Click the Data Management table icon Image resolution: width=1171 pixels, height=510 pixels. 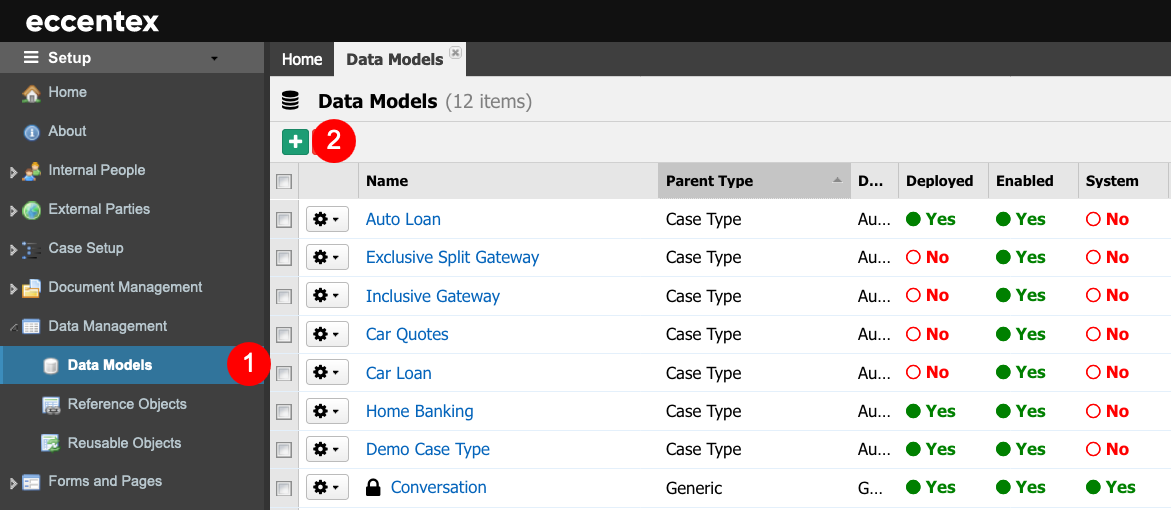[31, 326]
